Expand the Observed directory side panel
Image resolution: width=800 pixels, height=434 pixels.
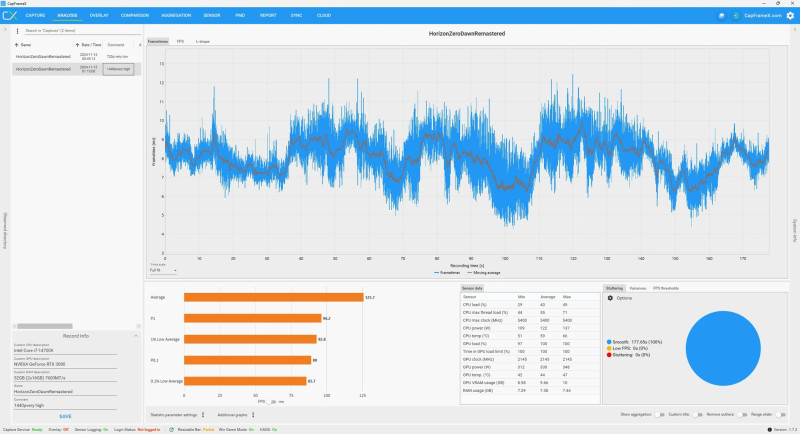tap(5, 231)
